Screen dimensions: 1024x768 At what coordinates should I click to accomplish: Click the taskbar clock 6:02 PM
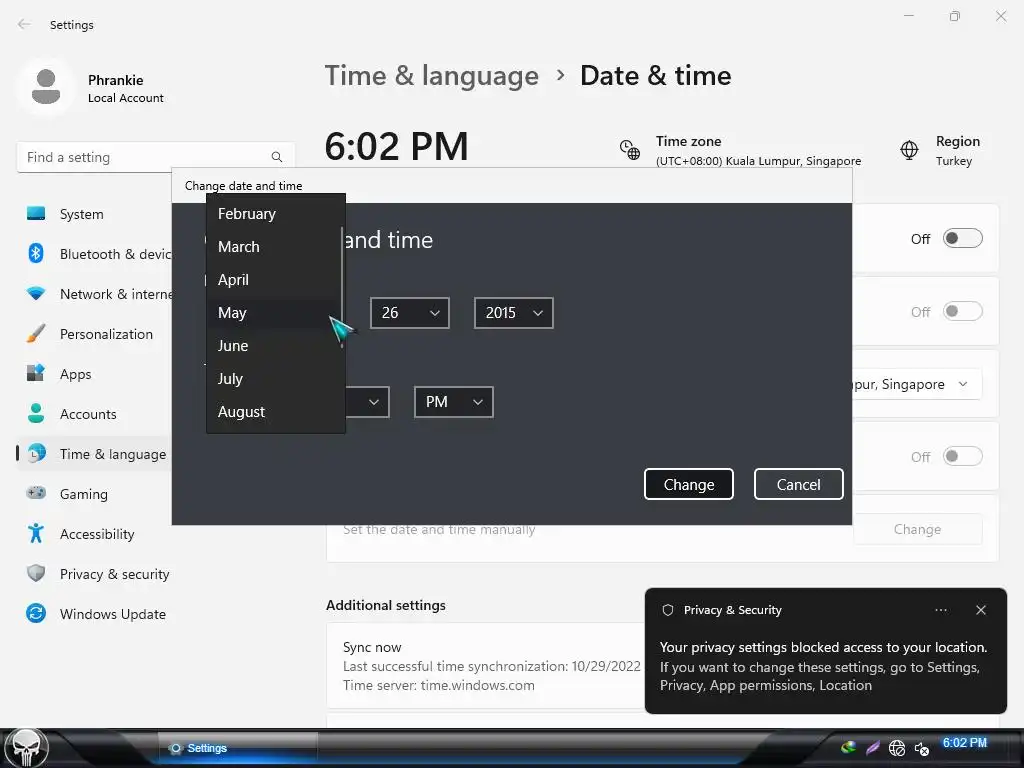964,743
